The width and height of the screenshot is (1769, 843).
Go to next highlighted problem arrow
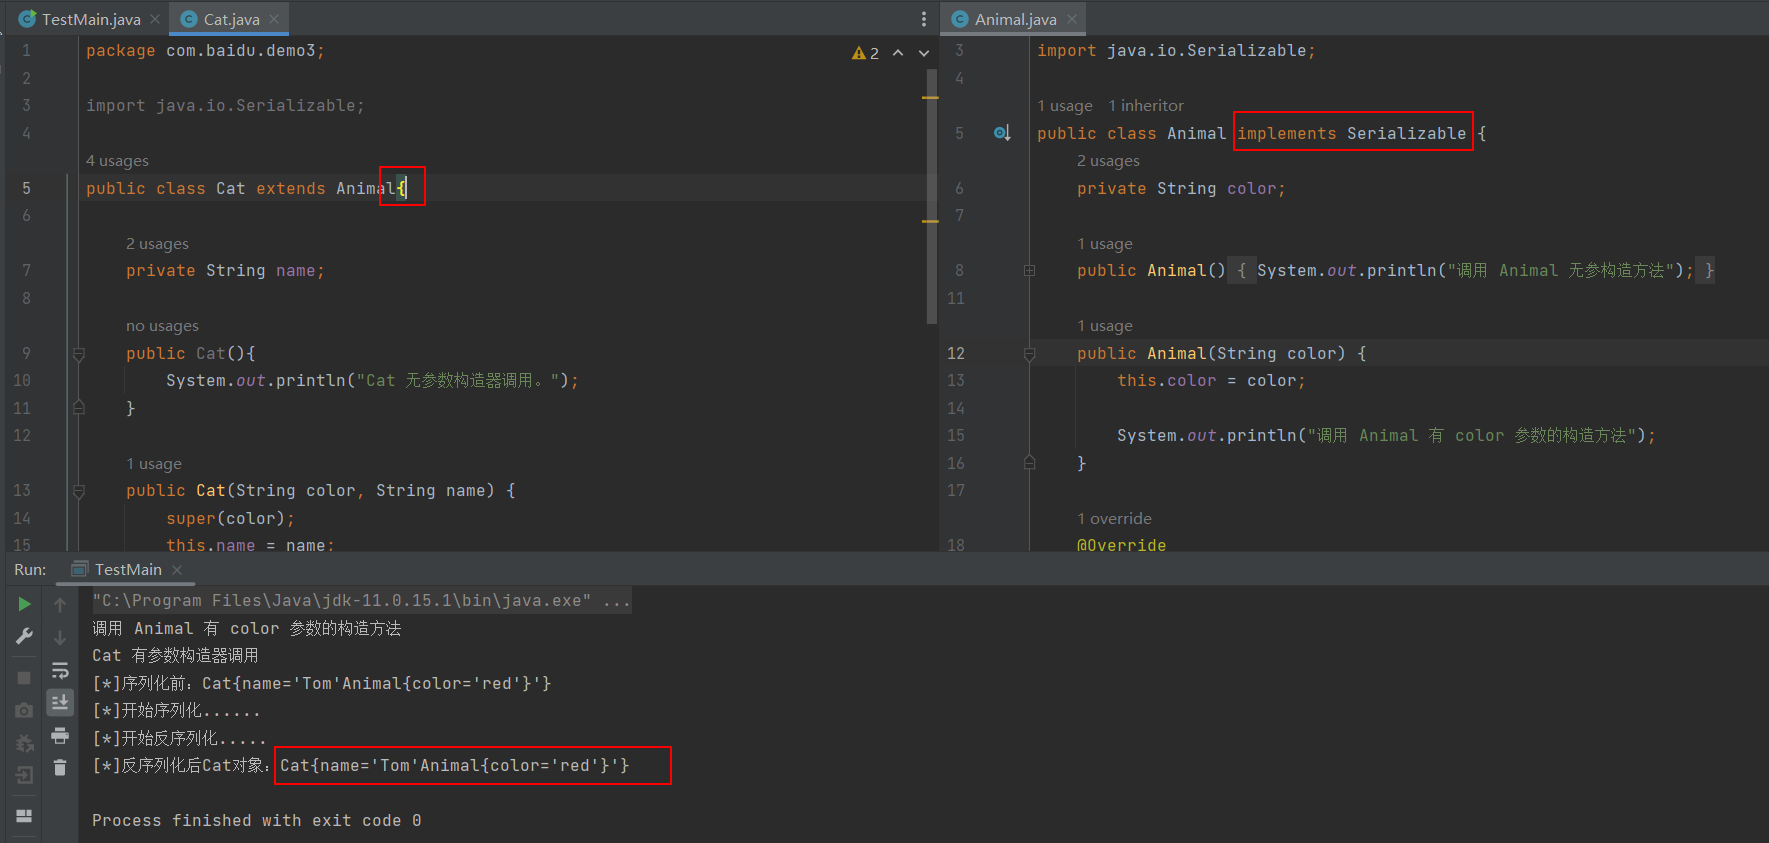tap(924, 53)
